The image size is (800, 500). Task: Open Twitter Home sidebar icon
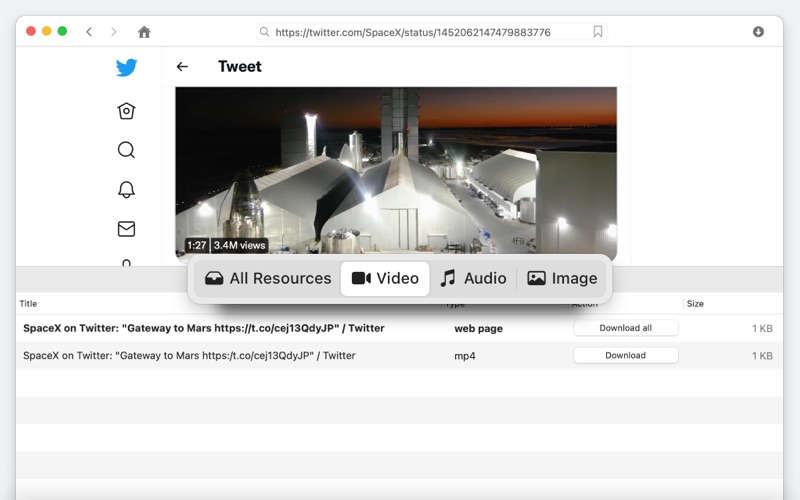point(126,111)
